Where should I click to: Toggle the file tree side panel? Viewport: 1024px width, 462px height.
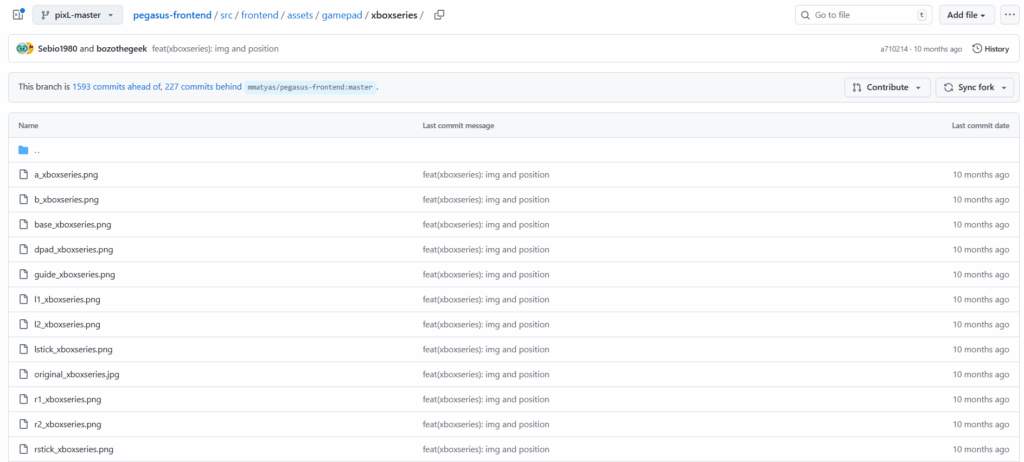pos(18,15)
